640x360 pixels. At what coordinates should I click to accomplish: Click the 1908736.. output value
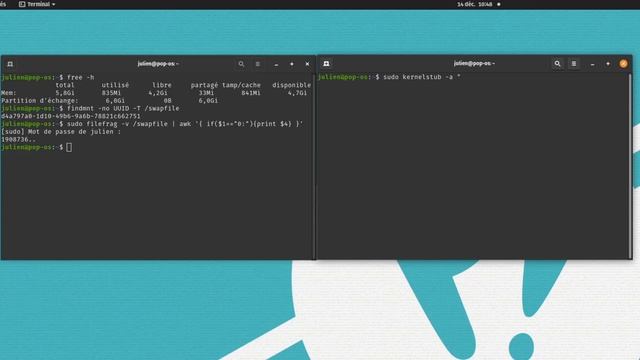click(x=18, y=139)
